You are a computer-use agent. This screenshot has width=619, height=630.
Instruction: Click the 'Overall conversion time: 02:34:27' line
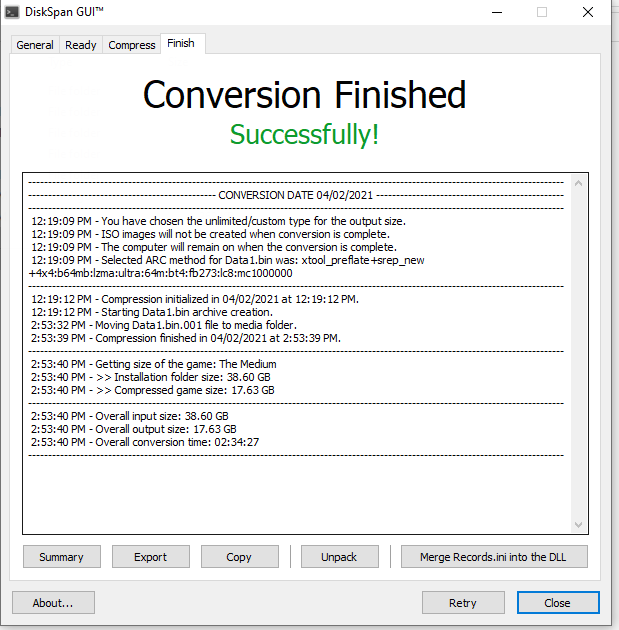tap(145, 442)
